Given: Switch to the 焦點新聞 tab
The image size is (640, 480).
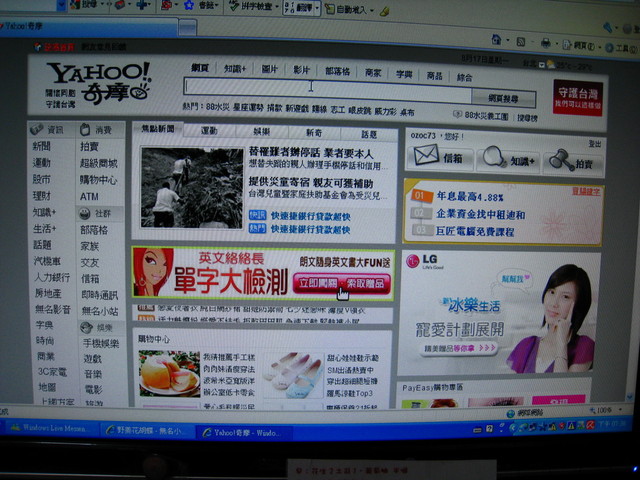Looking at the screenshot, I should tap(158, 129).
